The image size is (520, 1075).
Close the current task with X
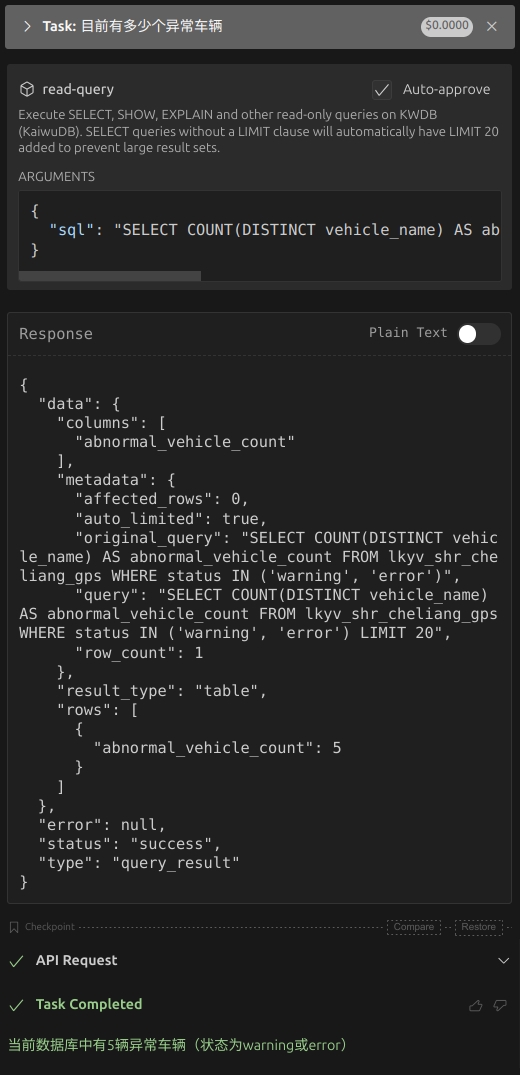coord(491,26)
